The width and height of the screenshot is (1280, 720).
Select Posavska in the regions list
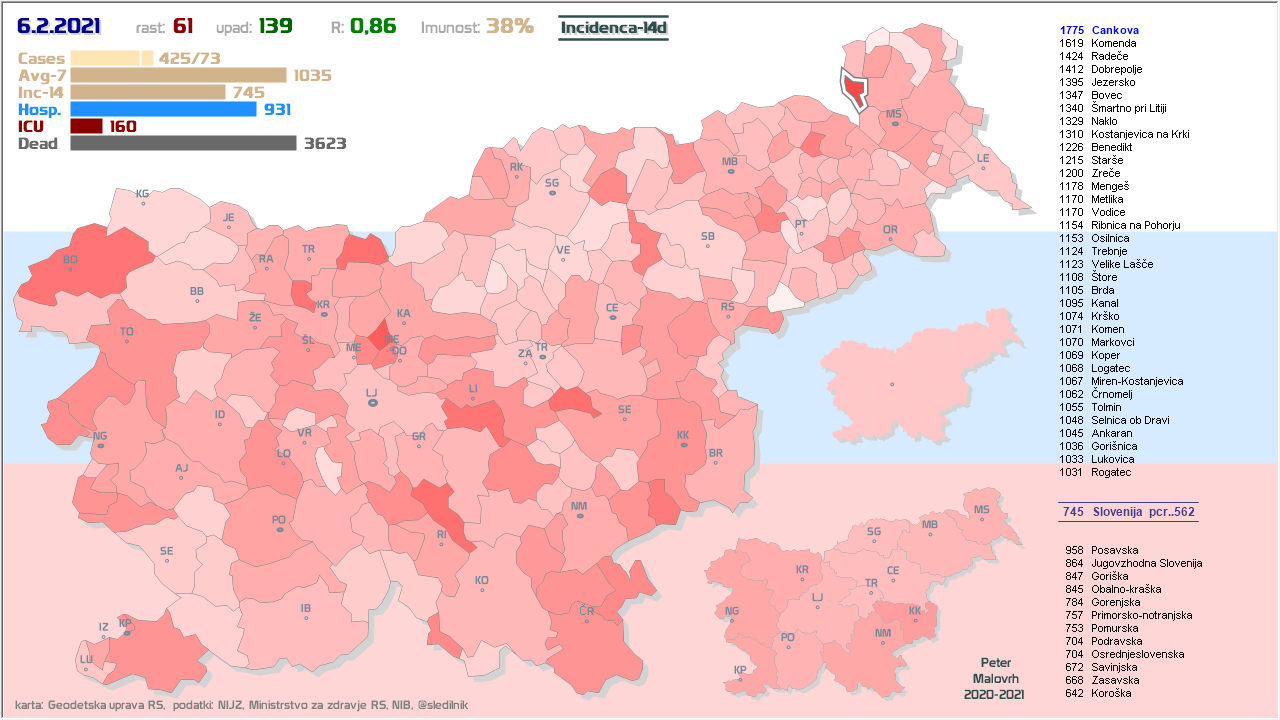[1114, 550]
